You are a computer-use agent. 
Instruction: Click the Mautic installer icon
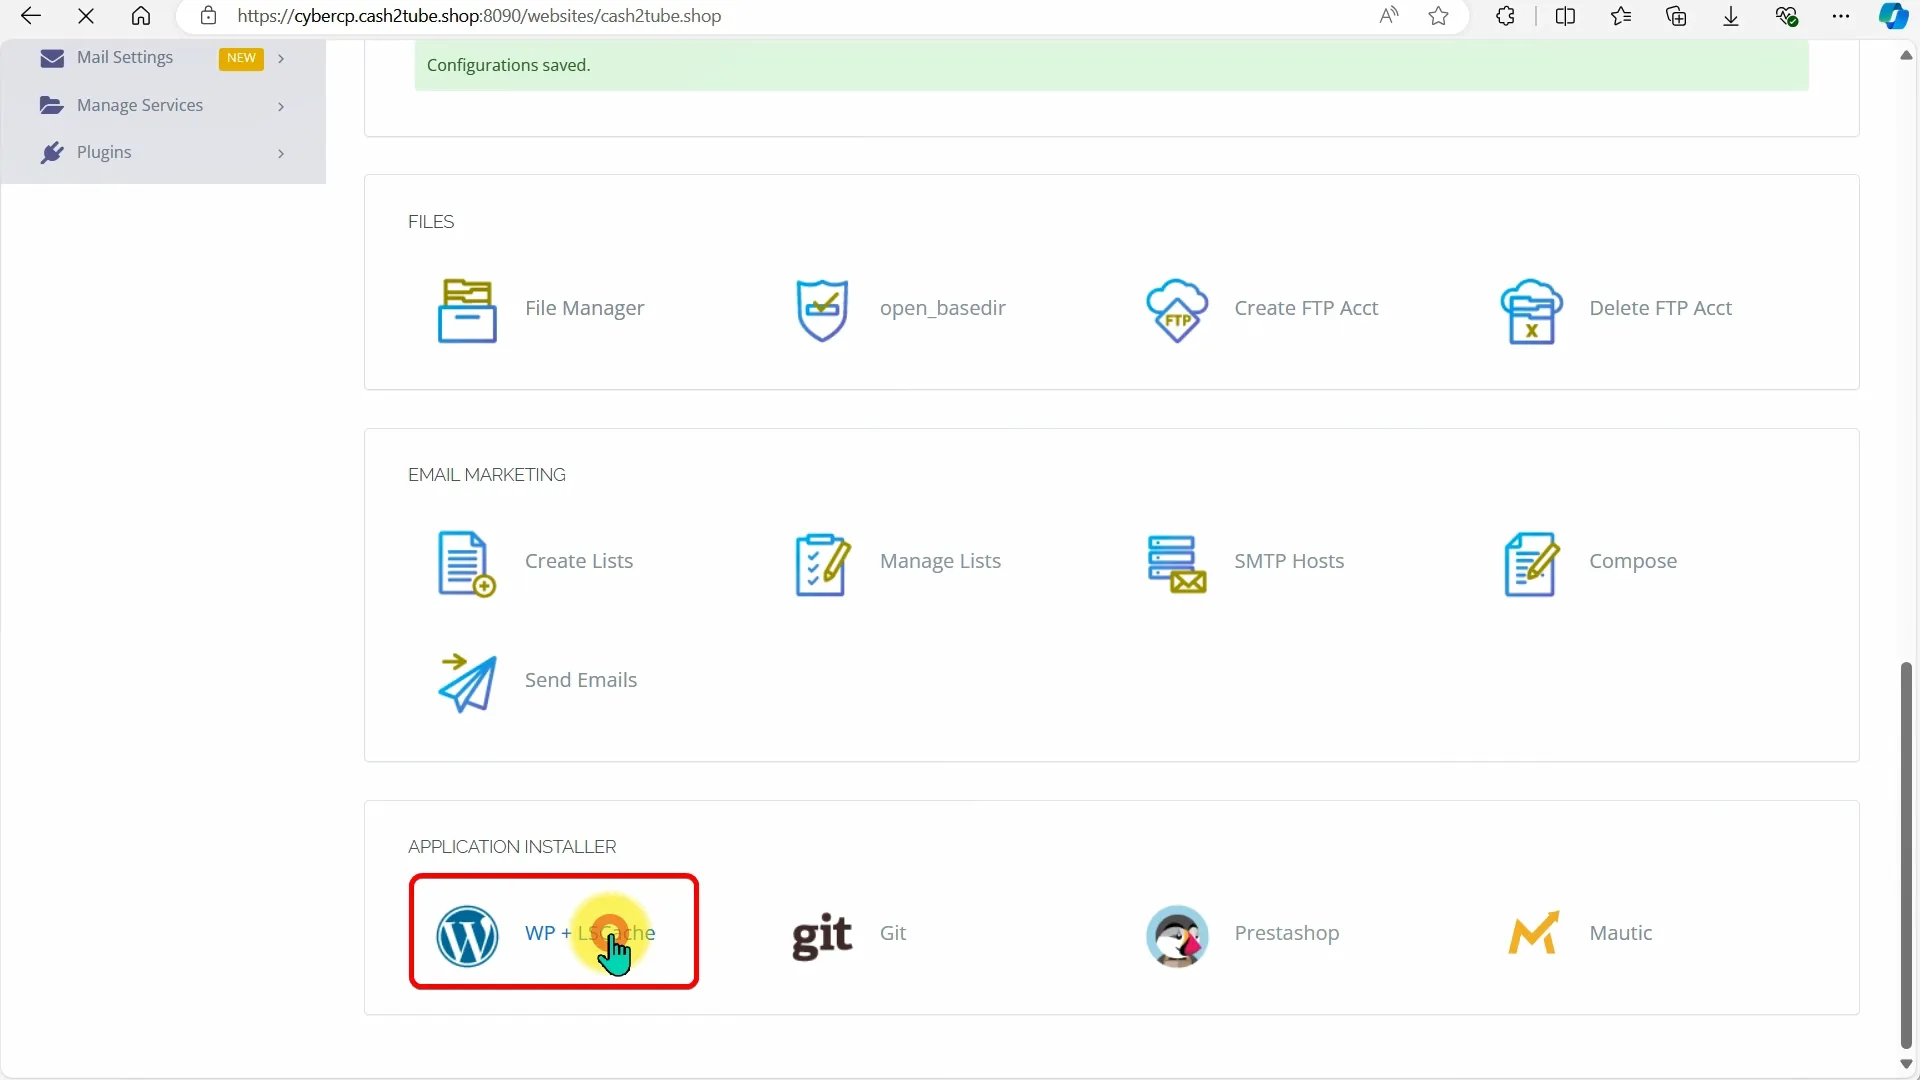(x=1533, y=934)
